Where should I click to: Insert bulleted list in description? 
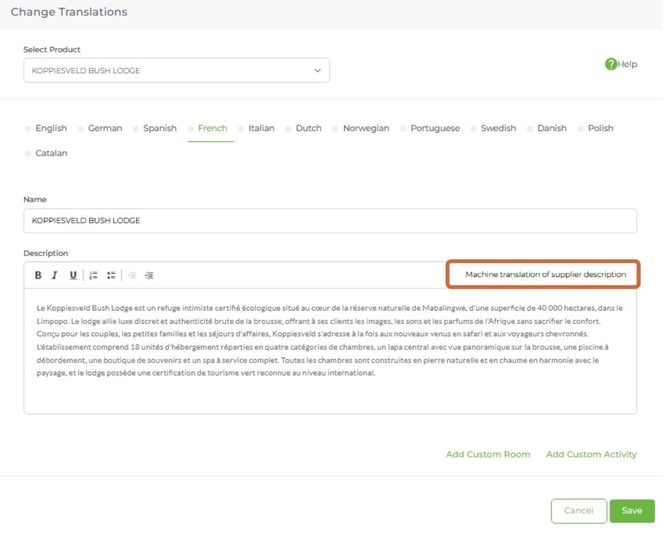point(111,276)
